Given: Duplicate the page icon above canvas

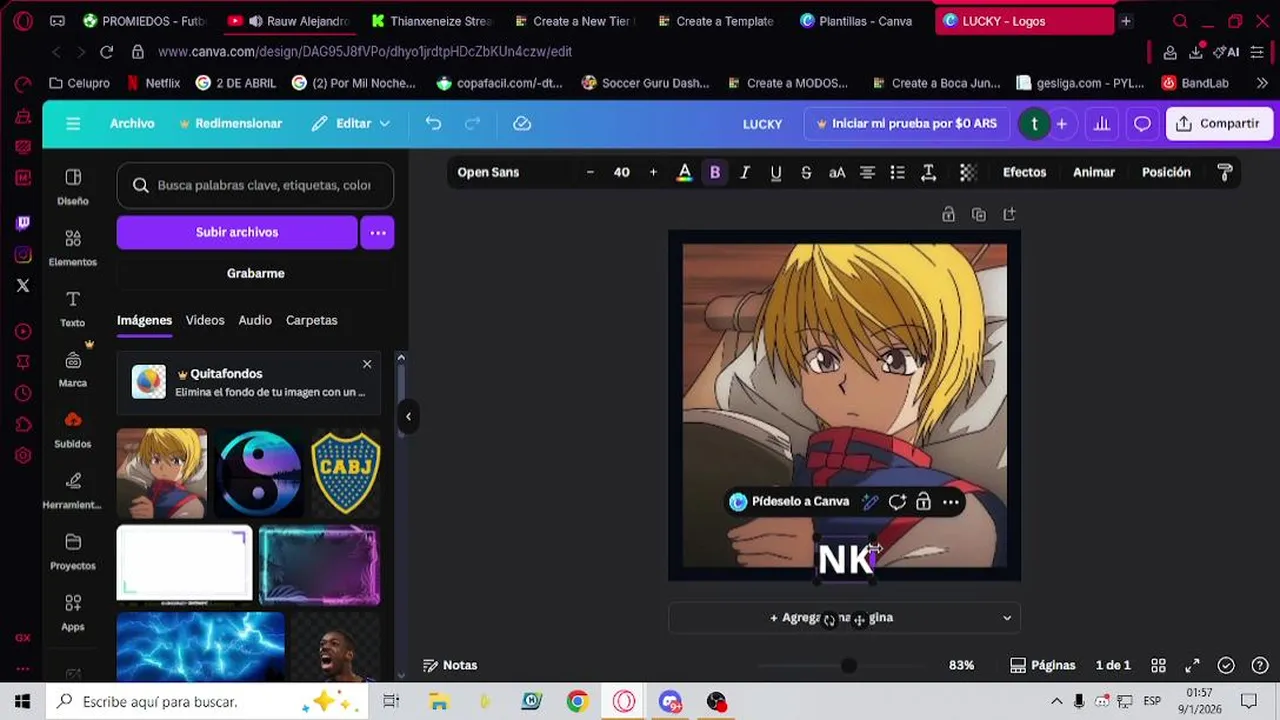Looking at the screenshot, I should (979, 214).
